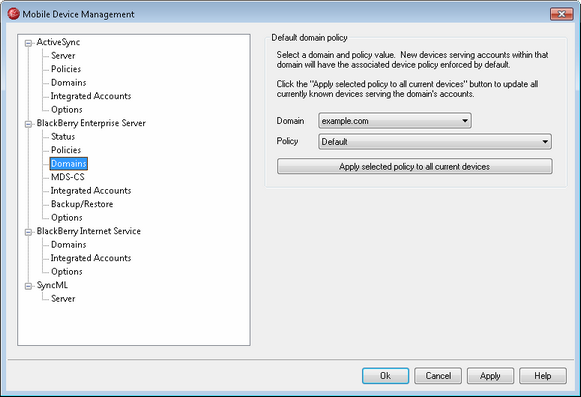Screen dimensions: 581x397
Task: Click the Apply button
Action: coord(490,376)
